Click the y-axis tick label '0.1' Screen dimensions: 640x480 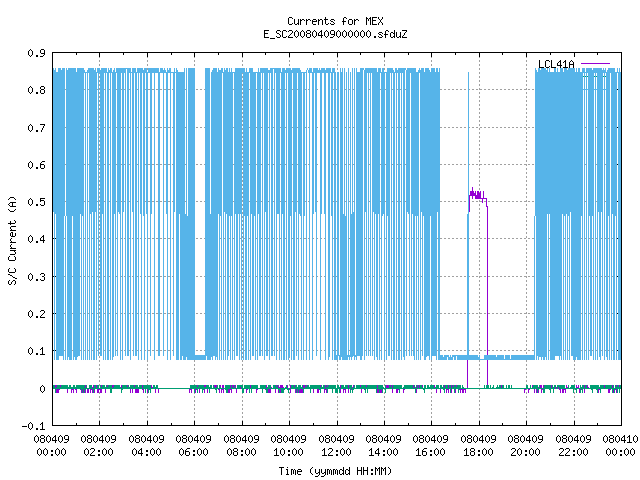36,351
